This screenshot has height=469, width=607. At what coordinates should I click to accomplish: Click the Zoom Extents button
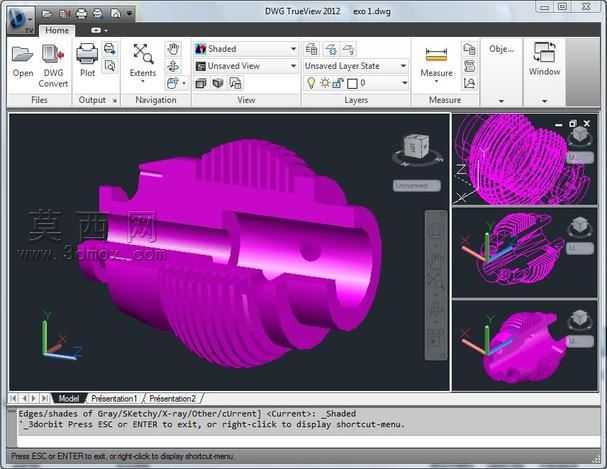pyautogui.click(x=142, y=60)
